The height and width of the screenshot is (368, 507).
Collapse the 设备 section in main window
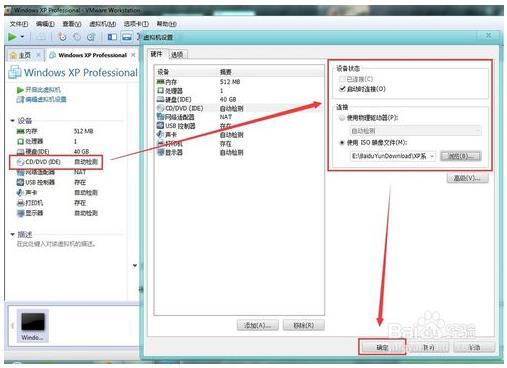point(13,121)
